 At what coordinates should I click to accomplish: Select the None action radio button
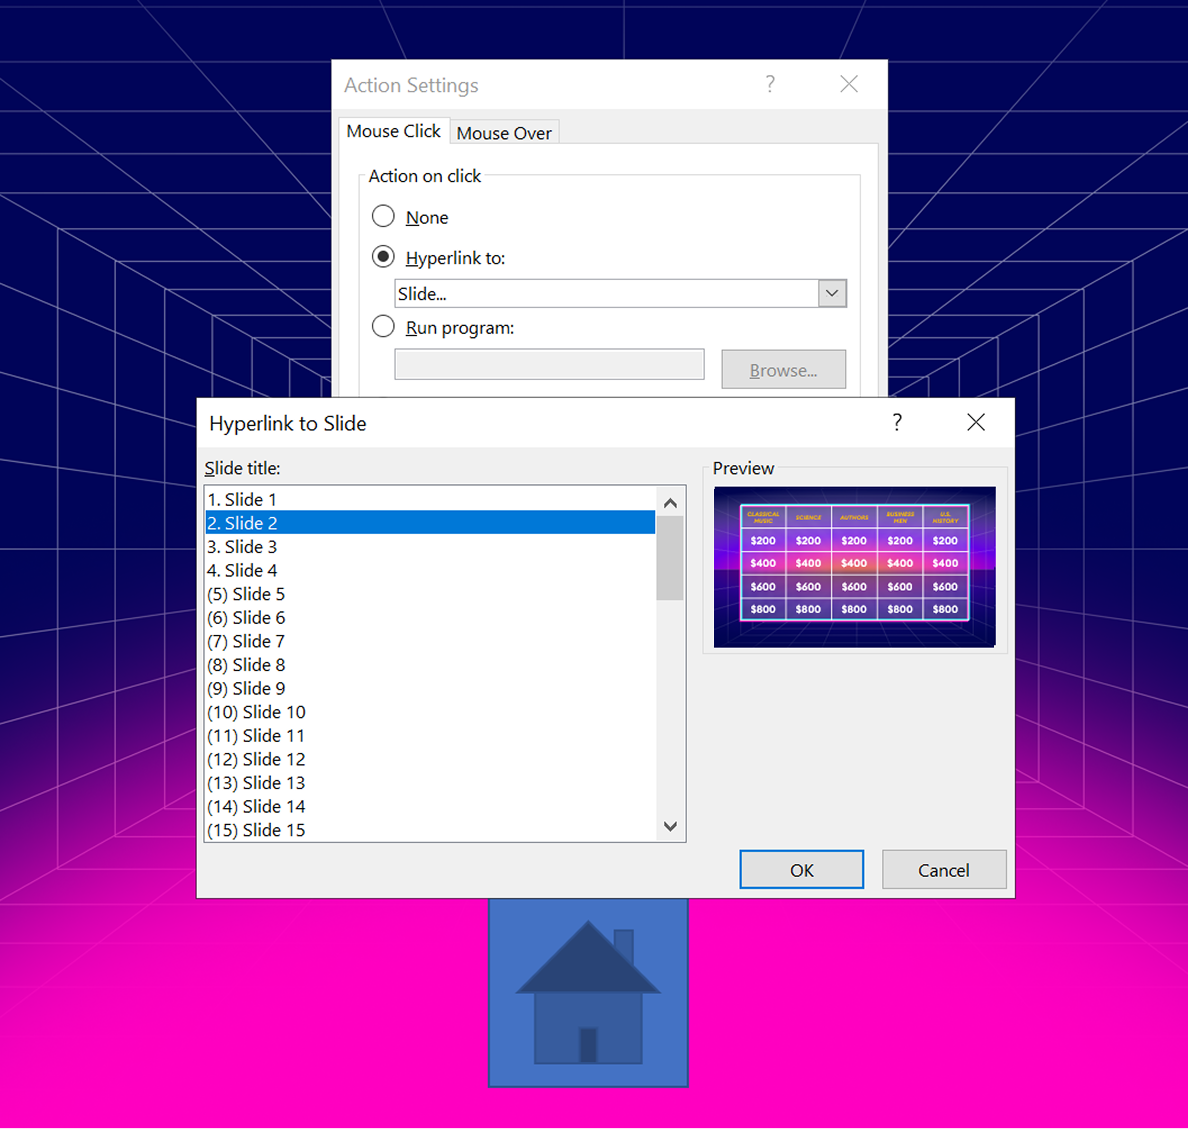click(383, 216)
